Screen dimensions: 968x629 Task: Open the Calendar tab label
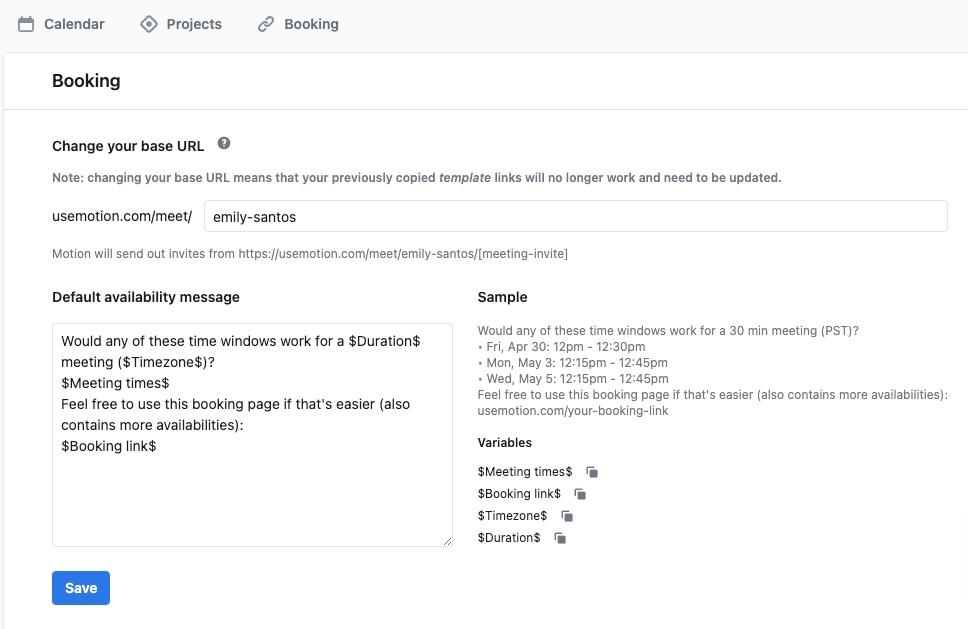74,24
